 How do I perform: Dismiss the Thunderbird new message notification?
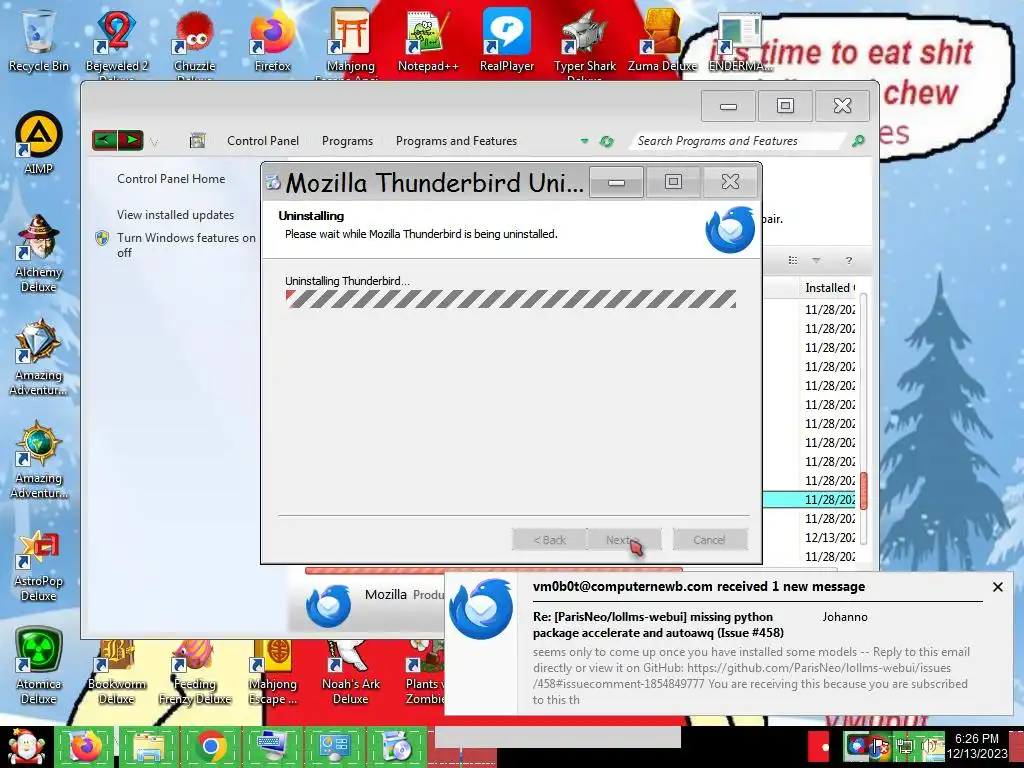(x=997, y=587)
